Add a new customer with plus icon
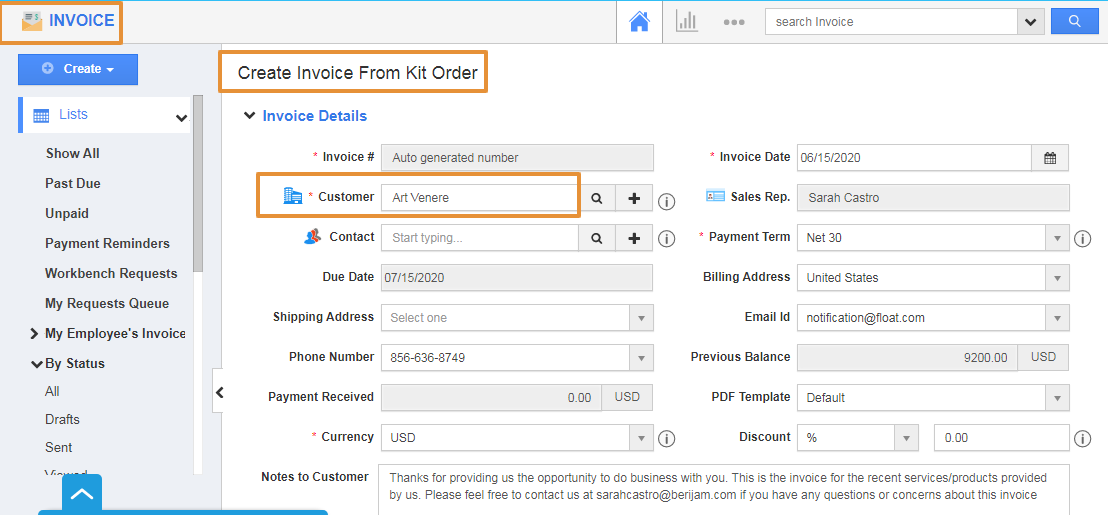This screenshot has width=1108, height=515. (634, 198)
